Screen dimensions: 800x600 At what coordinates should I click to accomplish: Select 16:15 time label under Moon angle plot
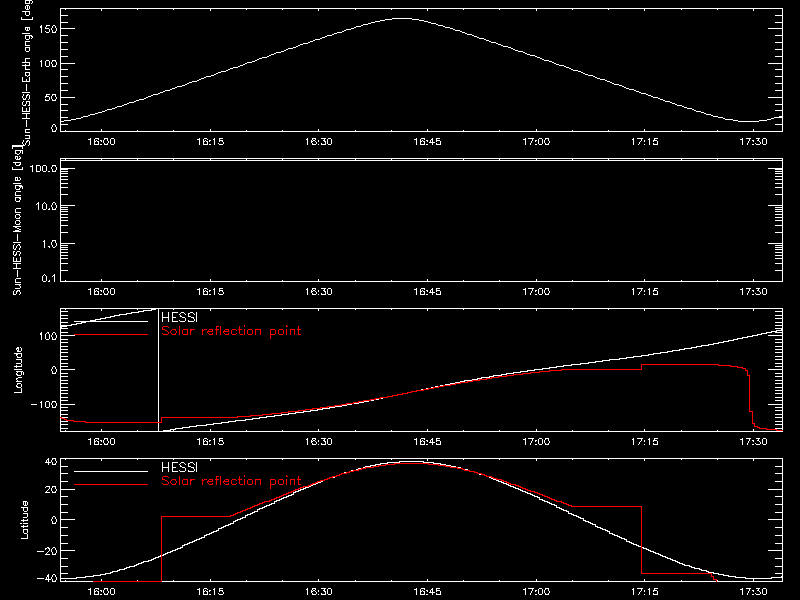[210, 292]
